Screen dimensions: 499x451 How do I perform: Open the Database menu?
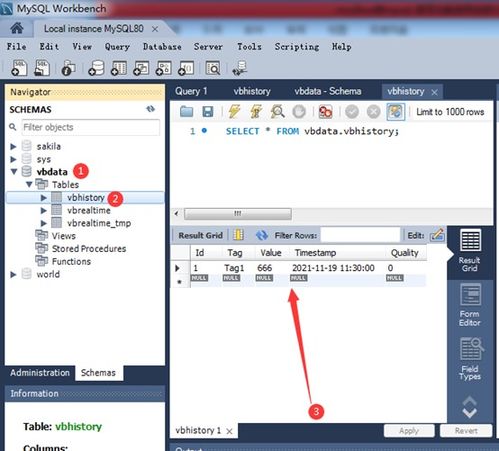[162, 47]
